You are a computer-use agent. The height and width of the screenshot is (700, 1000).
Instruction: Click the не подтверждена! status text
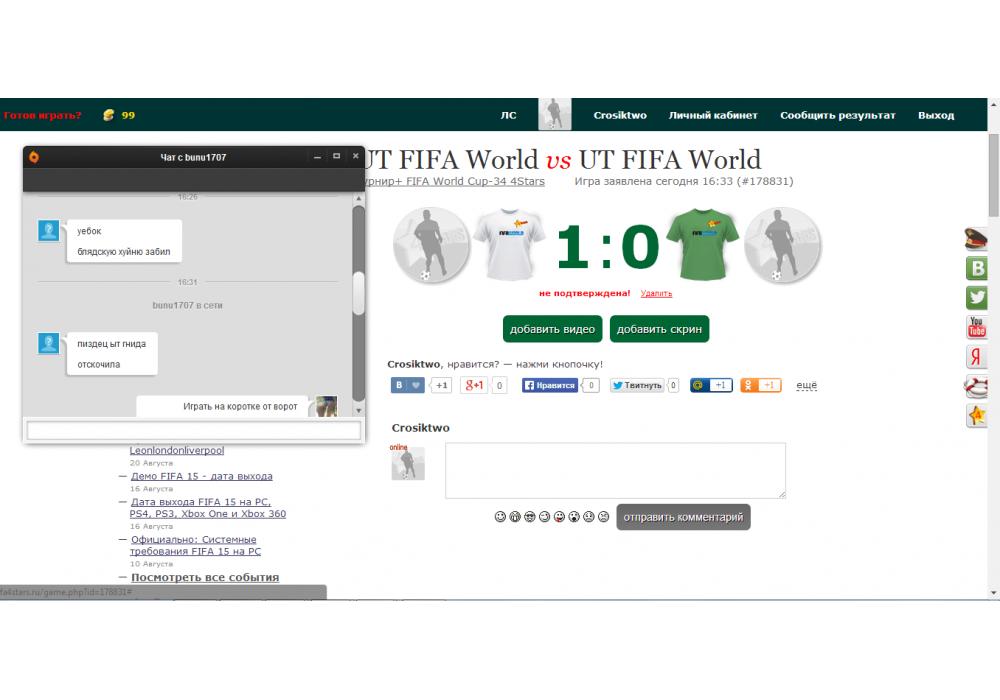tap(585, 293)
